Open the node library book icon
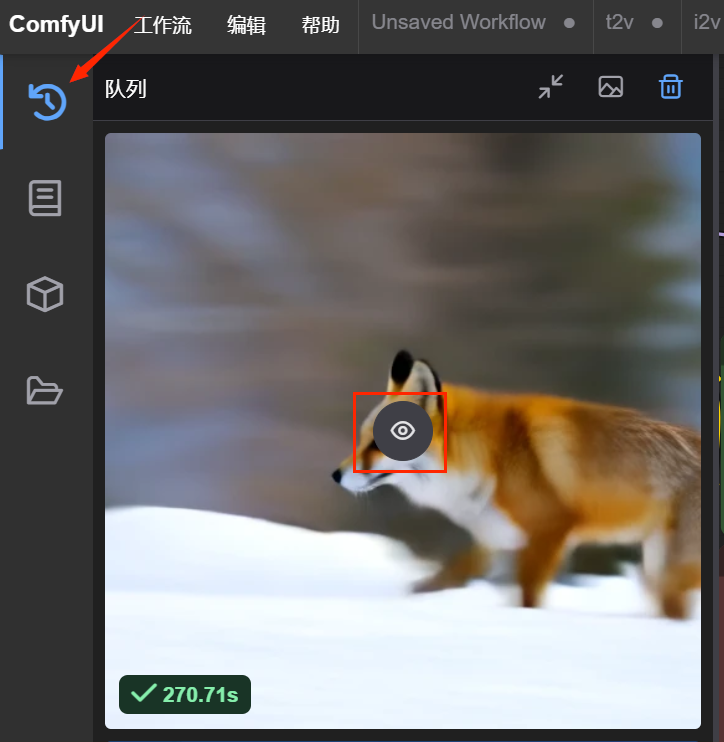 coord(45,198)
